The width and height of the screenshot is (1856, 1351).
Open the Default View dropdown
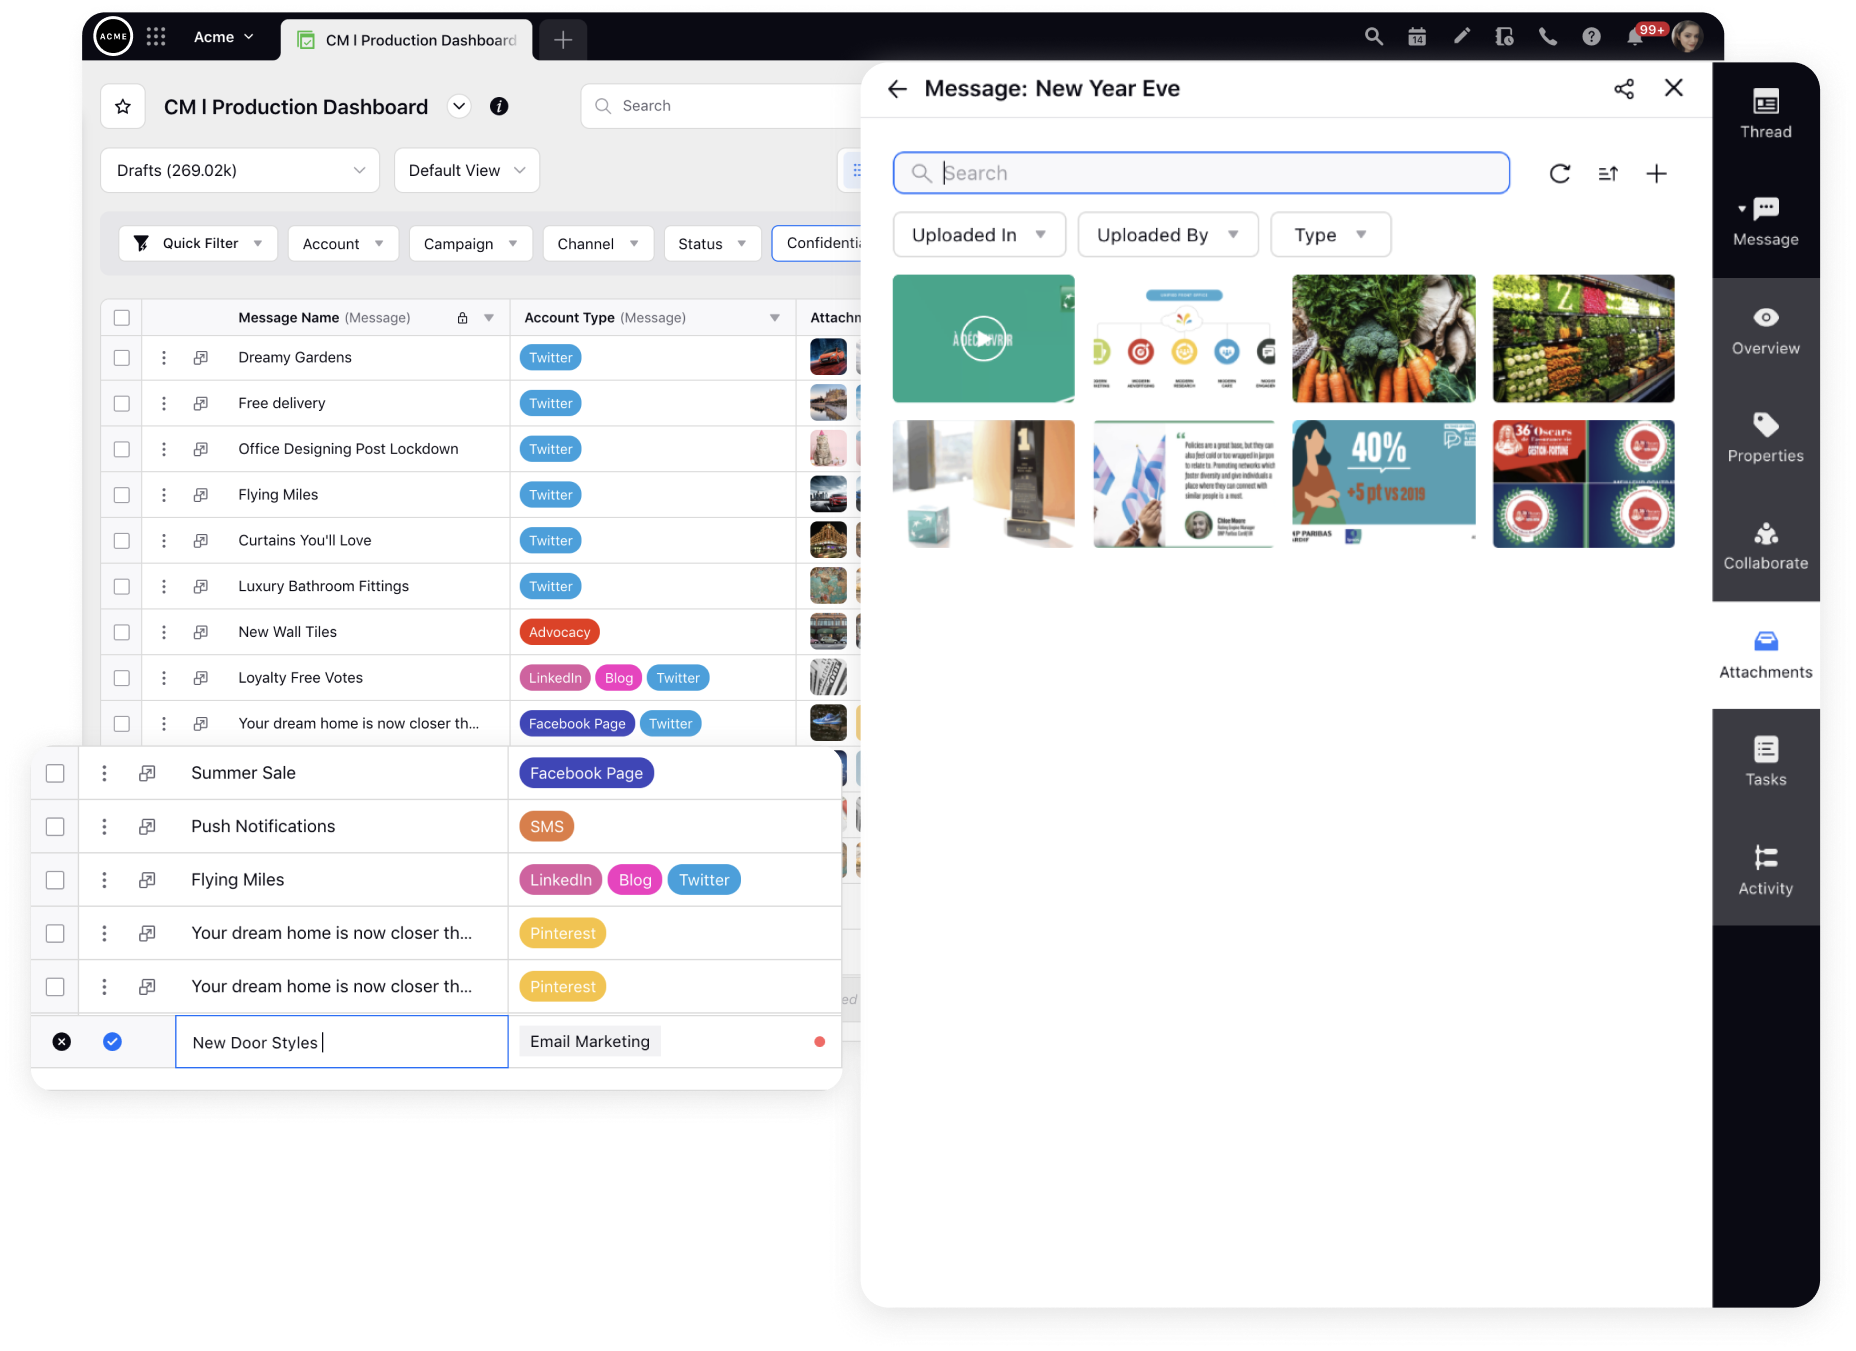[x=467, y=171]
